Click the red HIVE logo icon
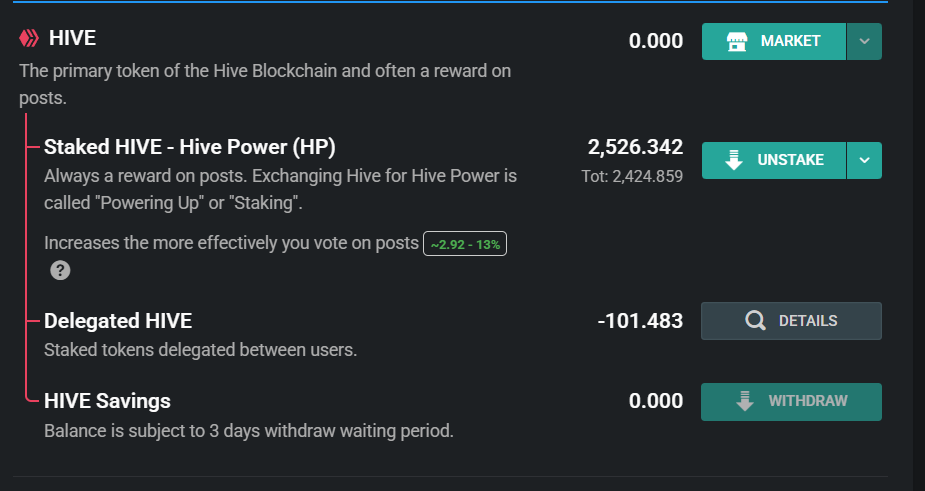 29,38
